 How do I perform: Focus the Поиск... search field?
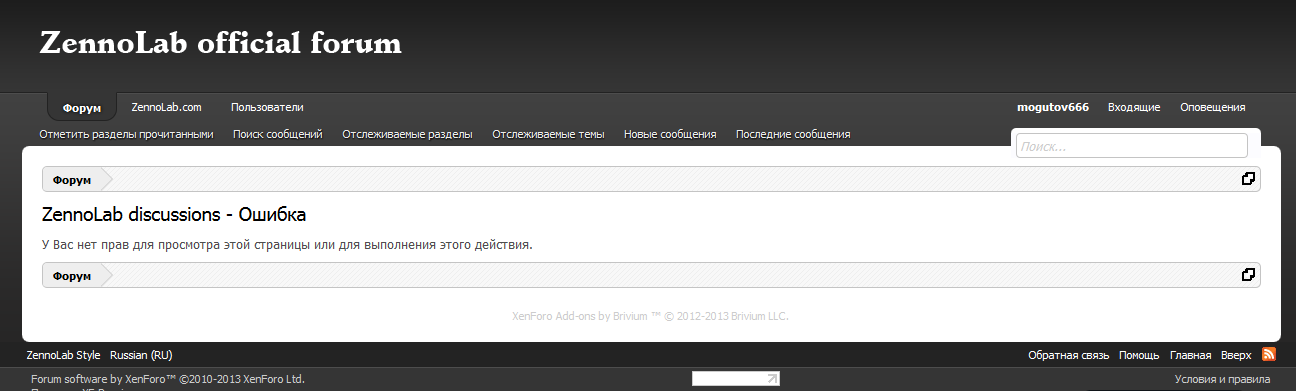1132,146
